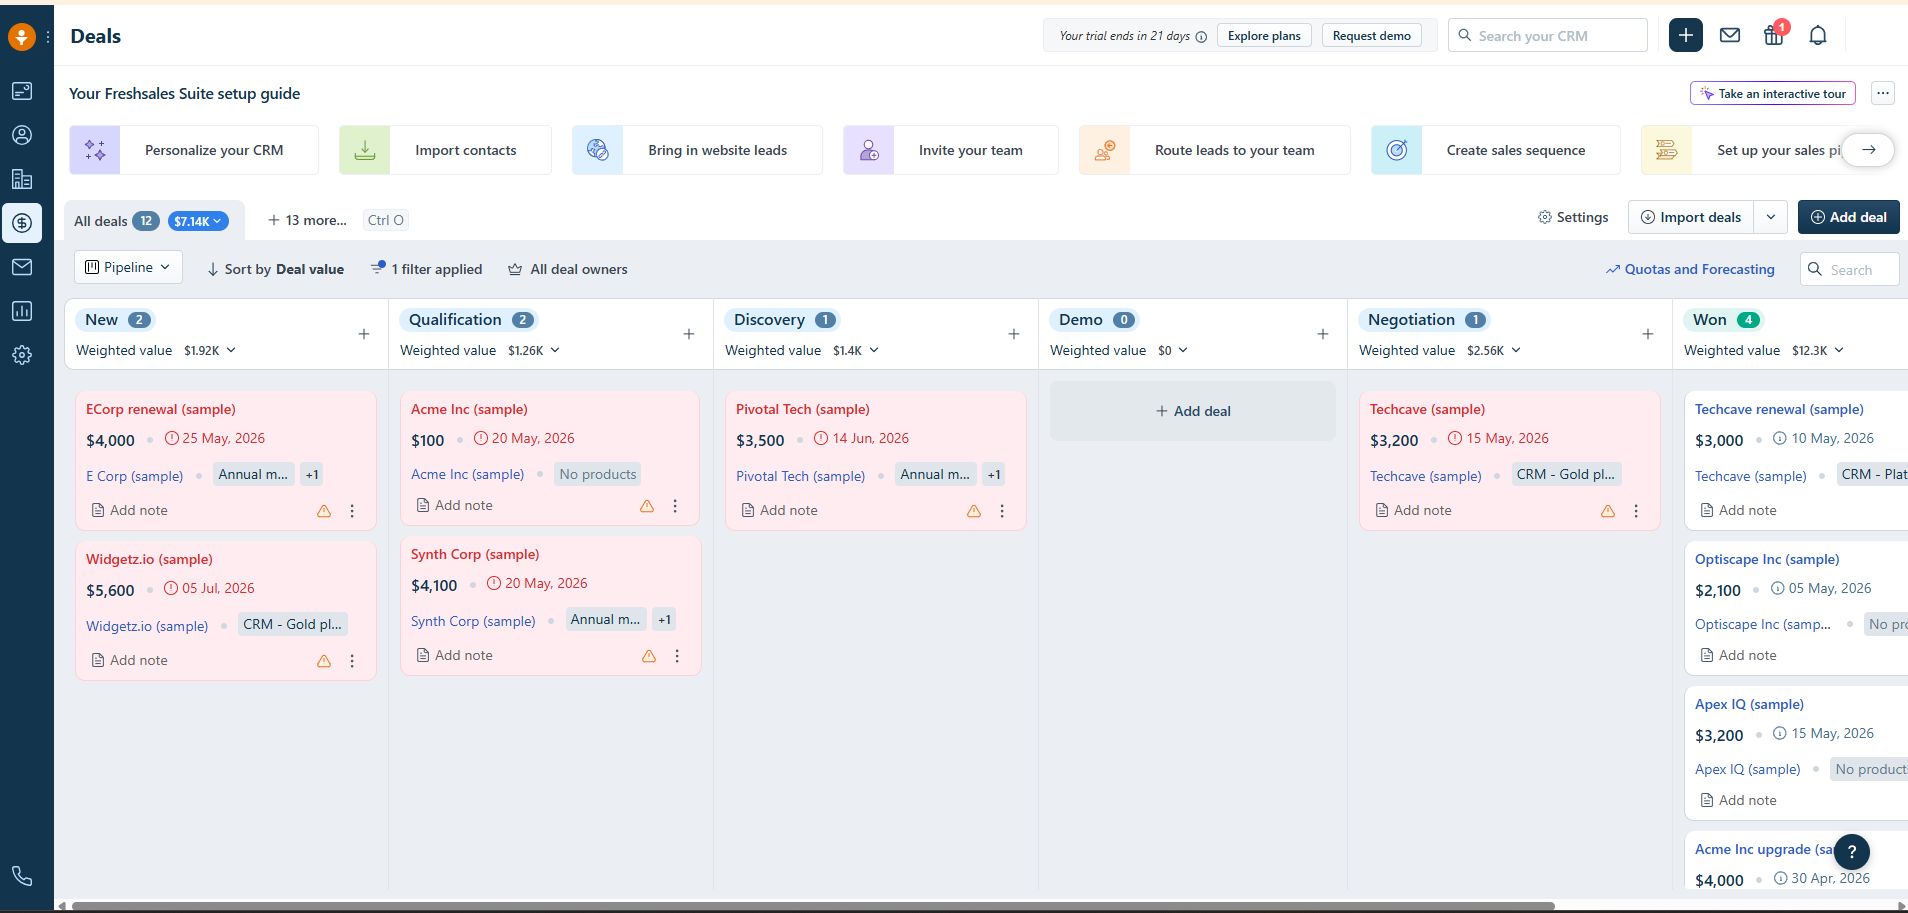Click the Import deals button
The image size is (1908, 913).
coord(1691,217)
